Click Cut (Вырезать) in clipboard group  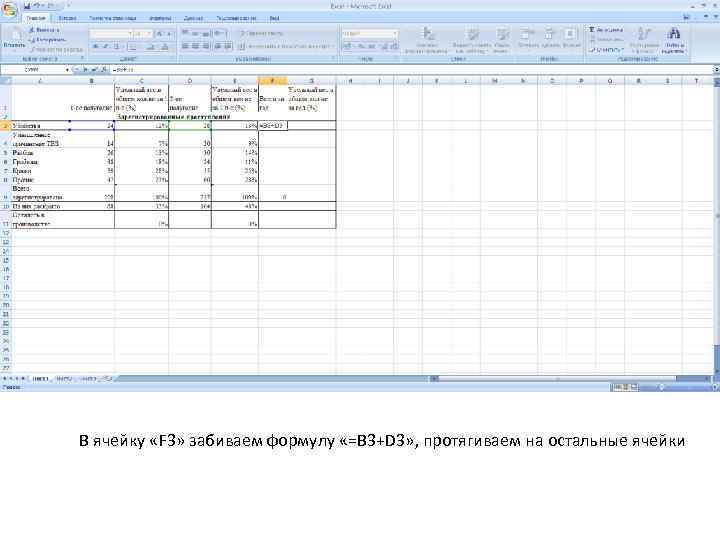click(45, 30)
